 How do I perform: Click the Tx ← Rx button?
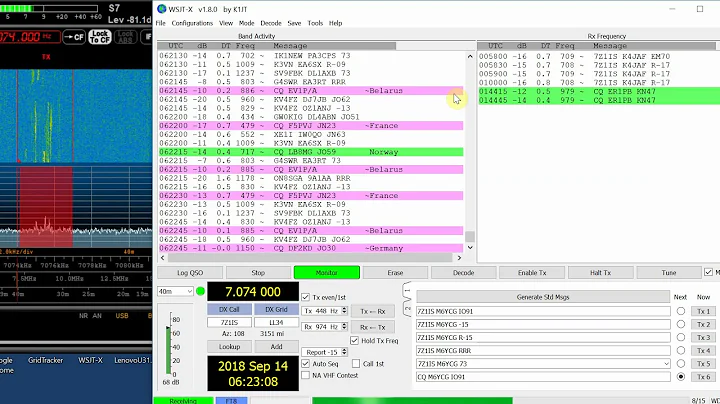(372, 311)
